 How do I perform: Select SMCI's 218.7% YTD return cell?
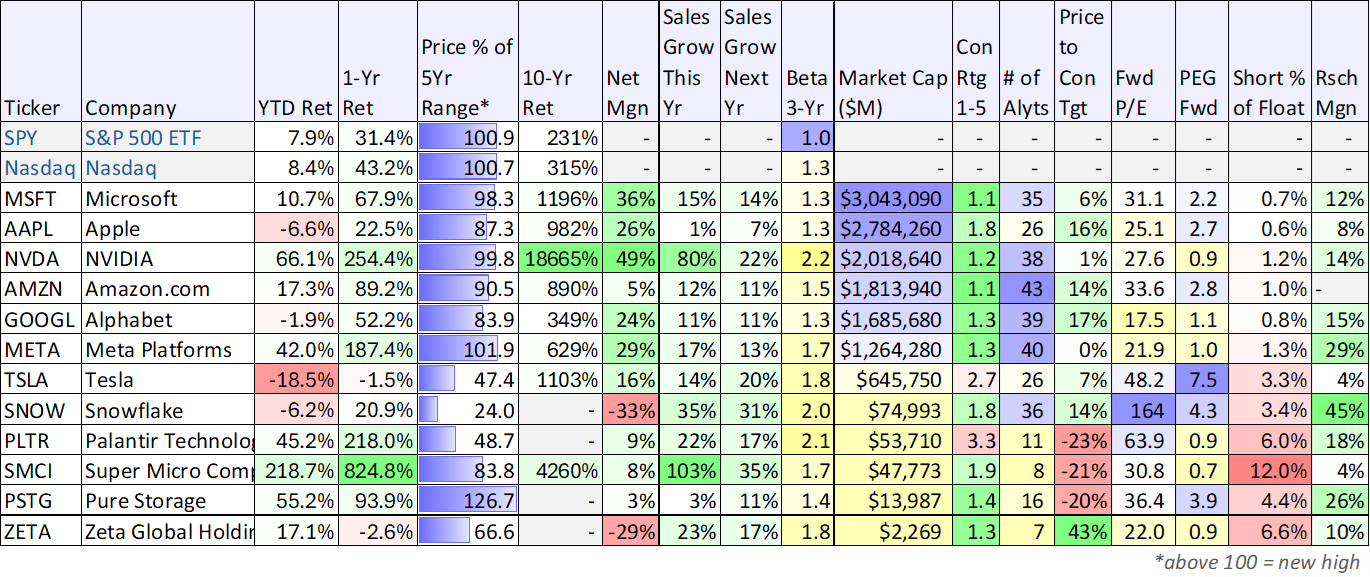pyautogui.click(x=297, y=471)
